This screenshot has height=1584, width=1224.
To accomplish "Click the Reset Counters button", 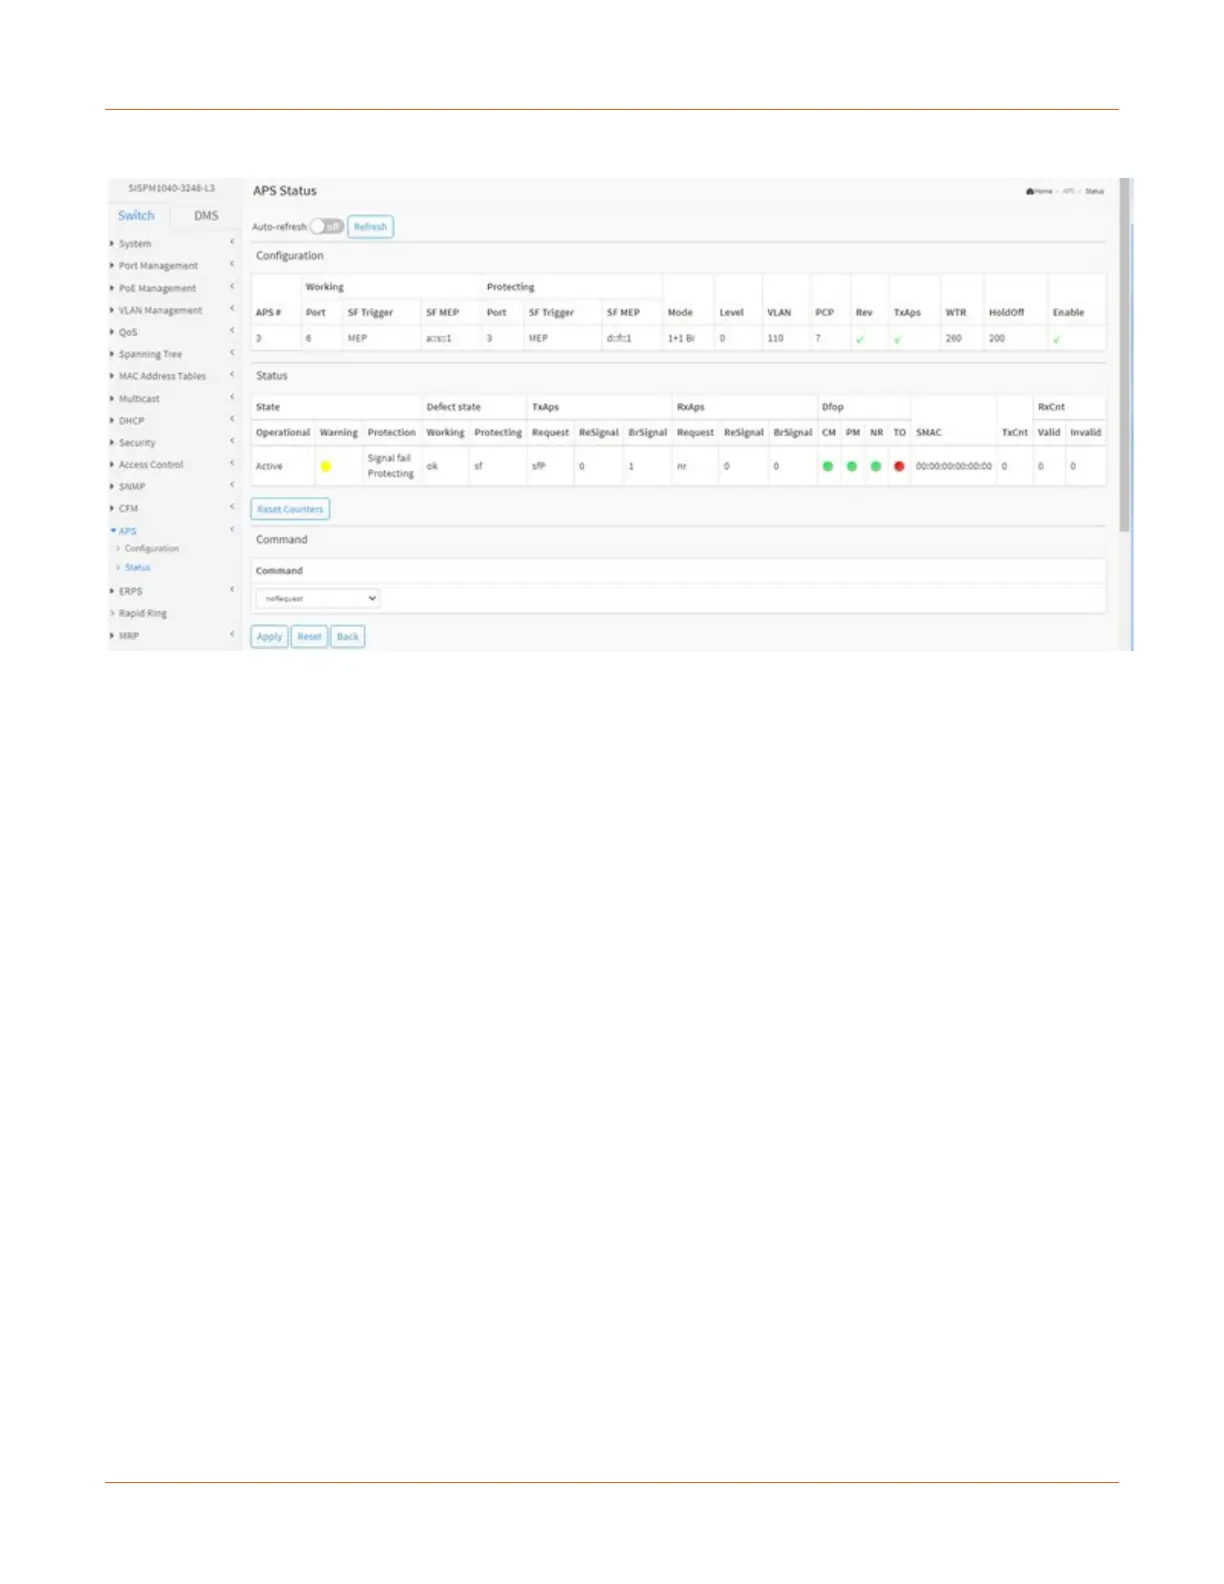I will tap(290, 509).
